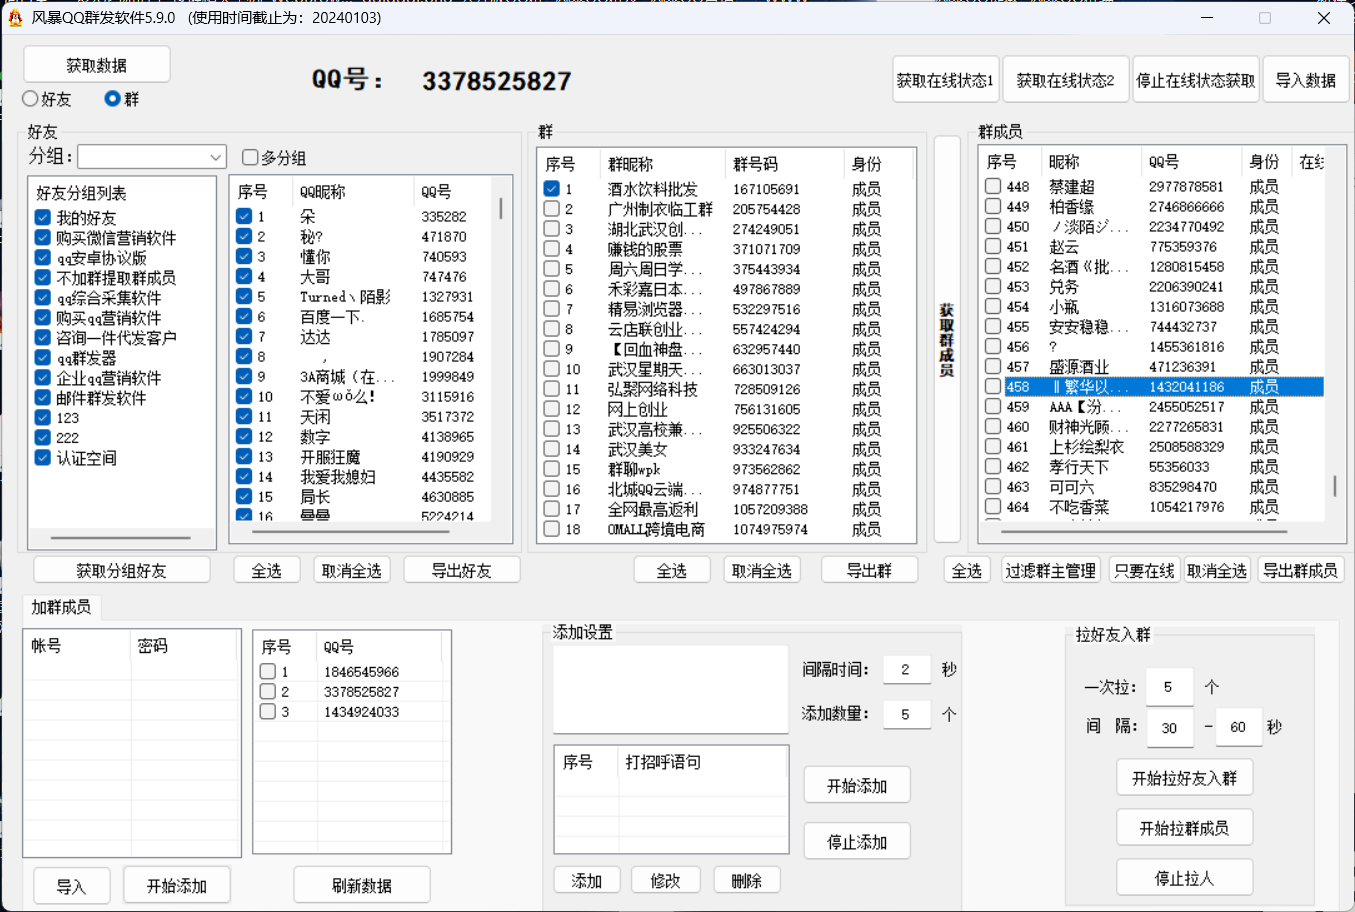The width and height of the screenshot is (1355, 912).
Task: Click 过滤群主管理 button
Action: pyautogui.click(x=1050, y=570)
